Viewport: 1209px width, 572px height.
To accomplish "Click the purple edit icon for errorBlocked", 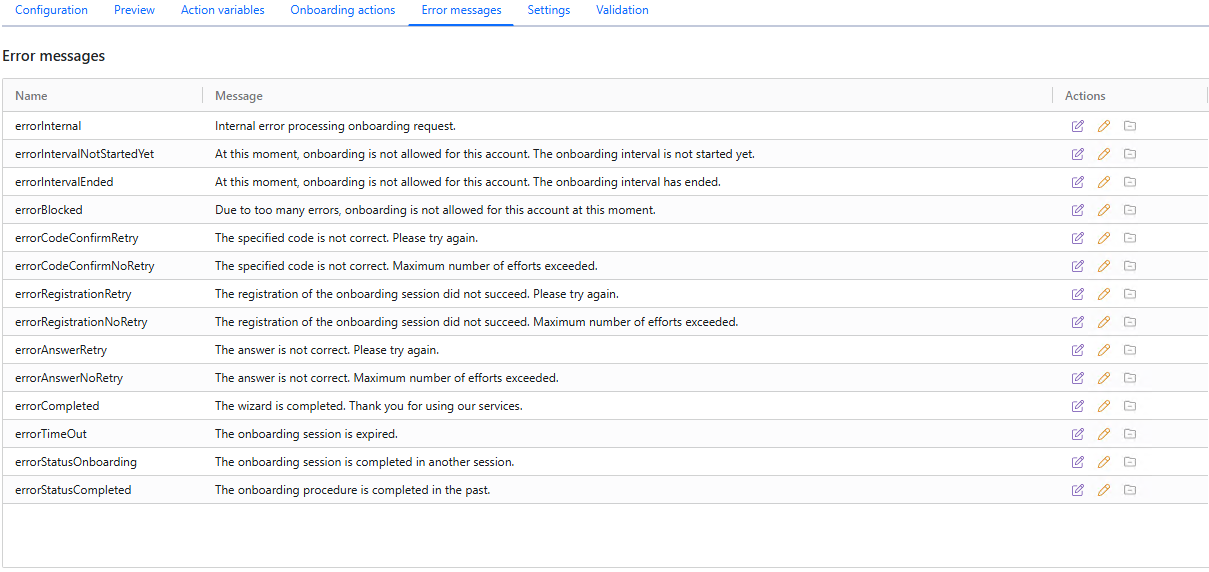I will click(x=1078, y=210).
